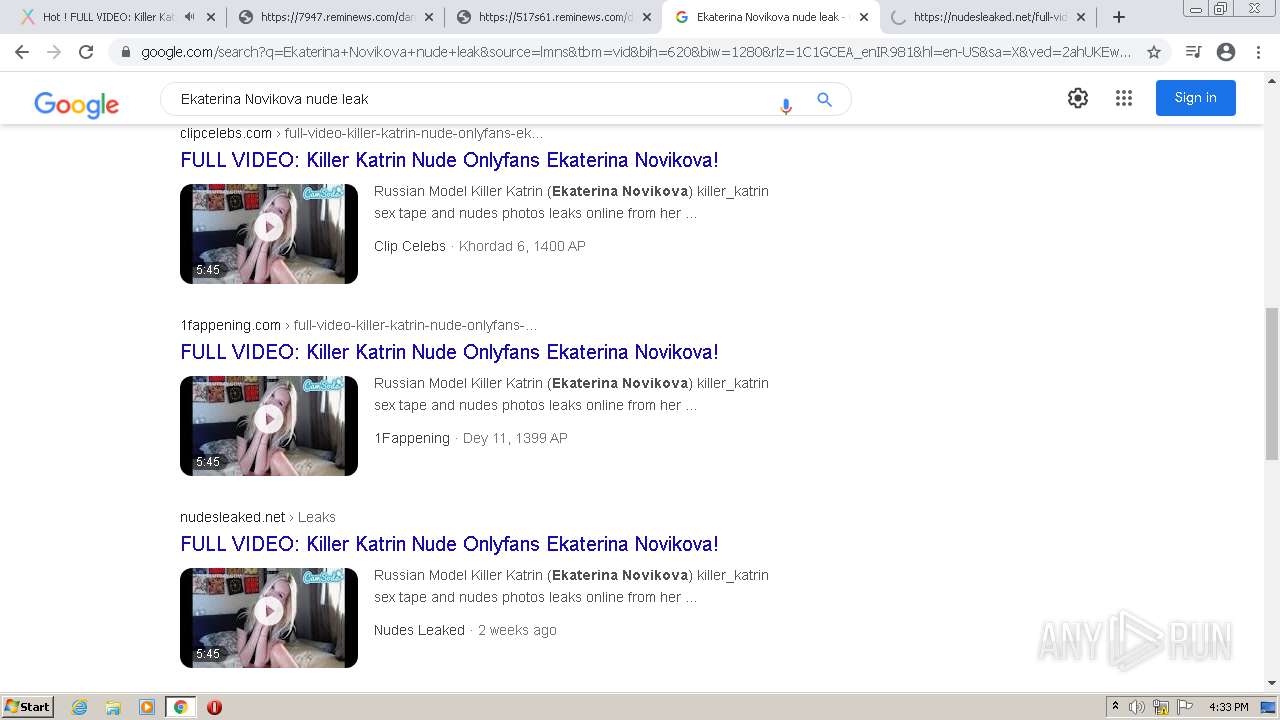Click the "nudesleaked.net › Leaks" breadcrumb
1280x720 pixels.
pos(258,517)
